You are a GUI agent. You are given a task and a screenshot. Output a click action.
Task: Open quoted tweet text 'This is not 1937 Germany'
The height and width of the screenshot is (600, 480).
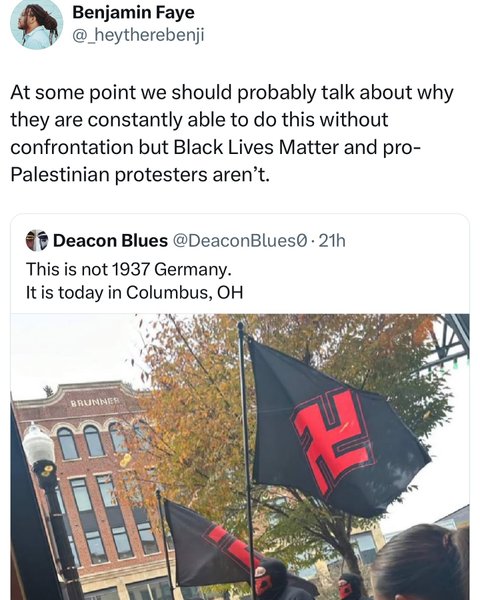coord(129,269)
